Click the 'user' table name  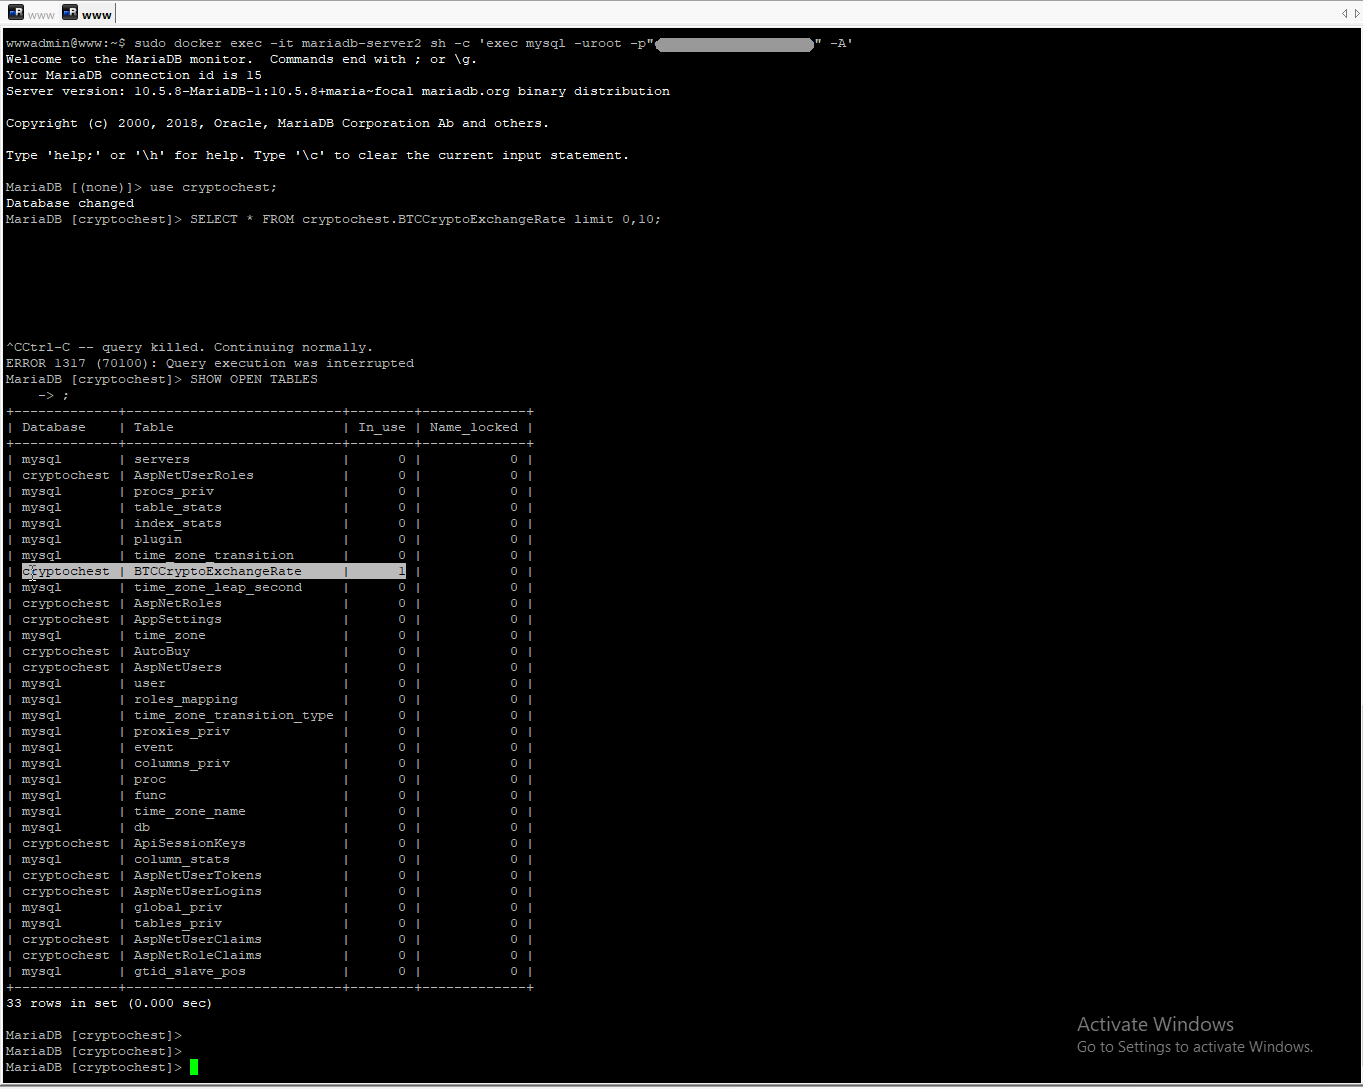click(150, 683)
